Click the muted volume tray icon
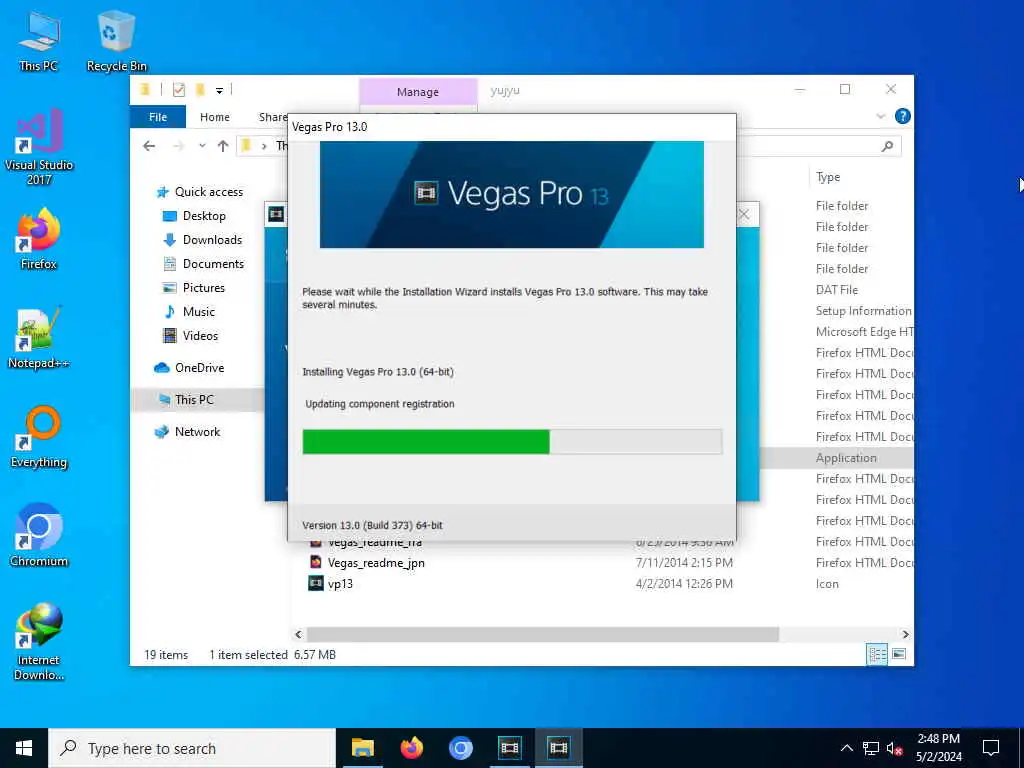Screen dimensions: 1024x768 coord(894,748)
